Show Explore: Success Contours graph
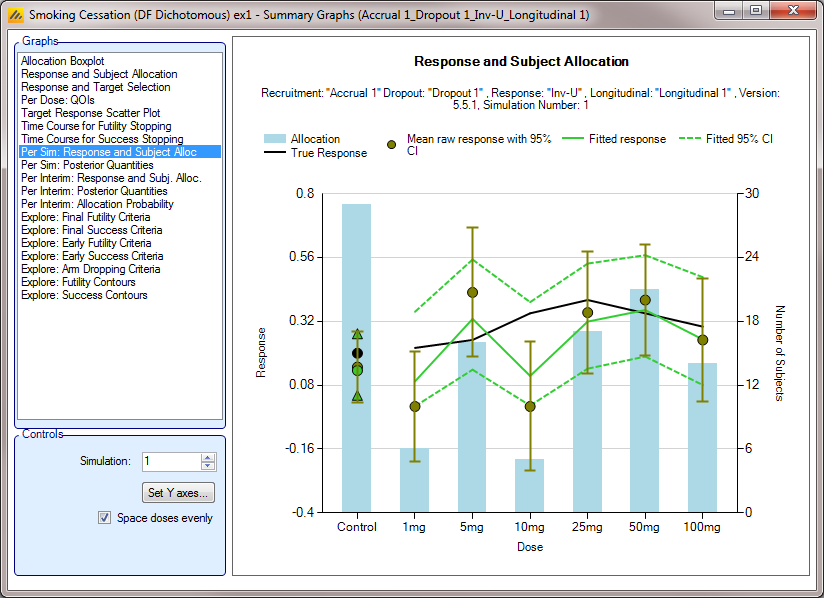The image size is (824, 598). coord(84,295)
